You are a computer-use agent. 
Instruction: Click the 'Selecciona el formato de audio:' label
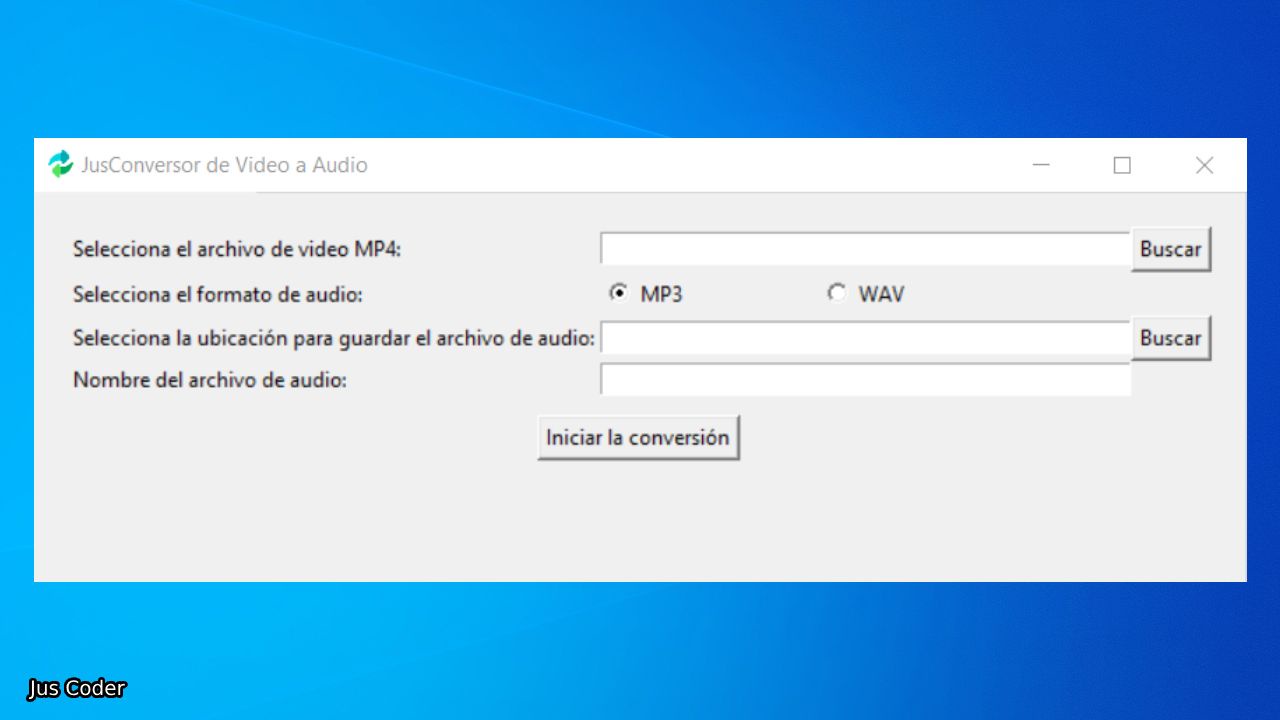[x=218, y=294]
